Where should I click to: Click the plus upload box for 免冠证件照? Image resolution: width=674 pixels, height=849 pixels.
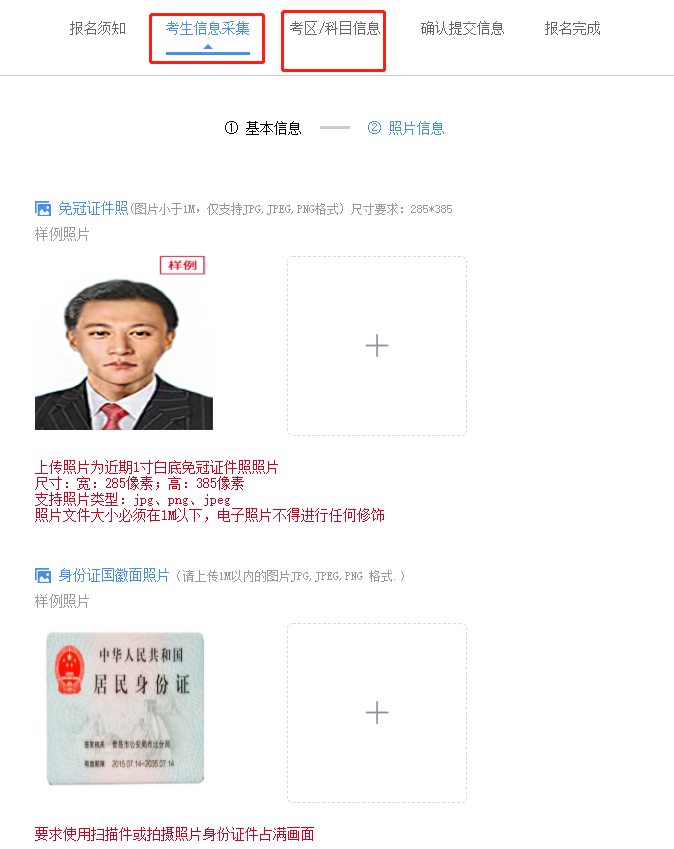tap(377, 346)
